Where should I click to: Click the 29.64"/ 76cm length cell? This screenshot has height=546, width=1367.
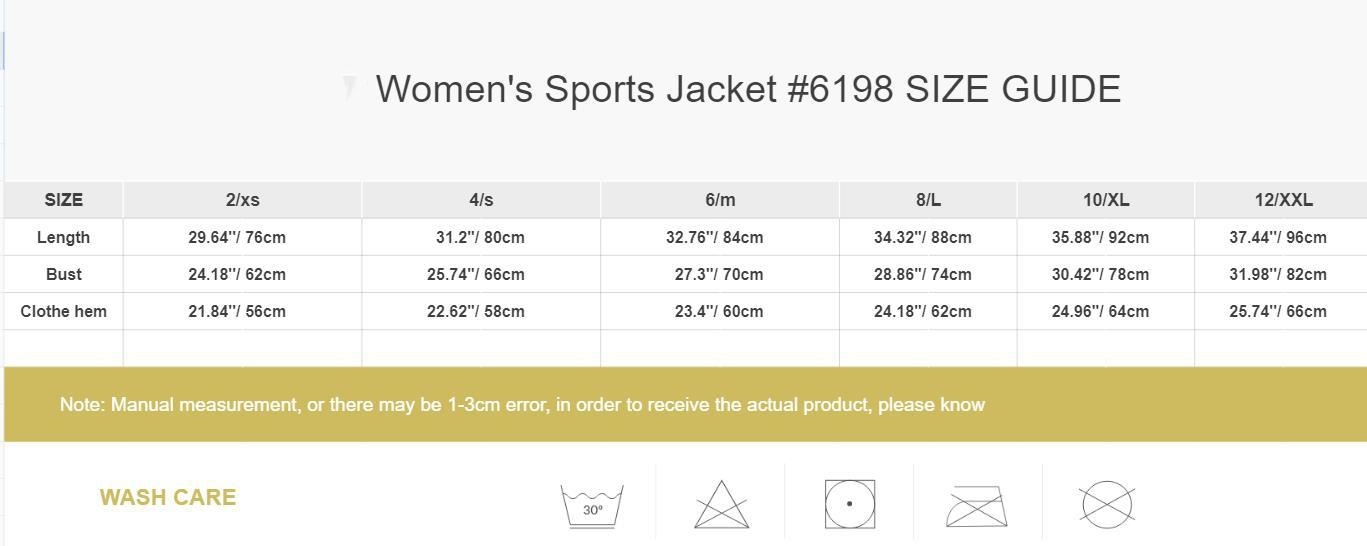237,237
